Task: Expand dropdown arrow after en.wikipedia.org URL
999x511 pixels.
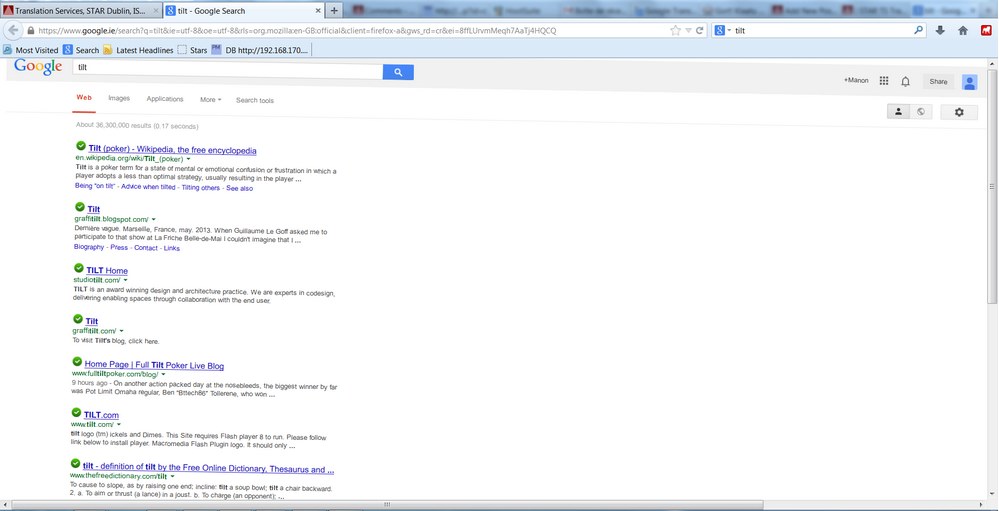Action: (x=189, y=159)
